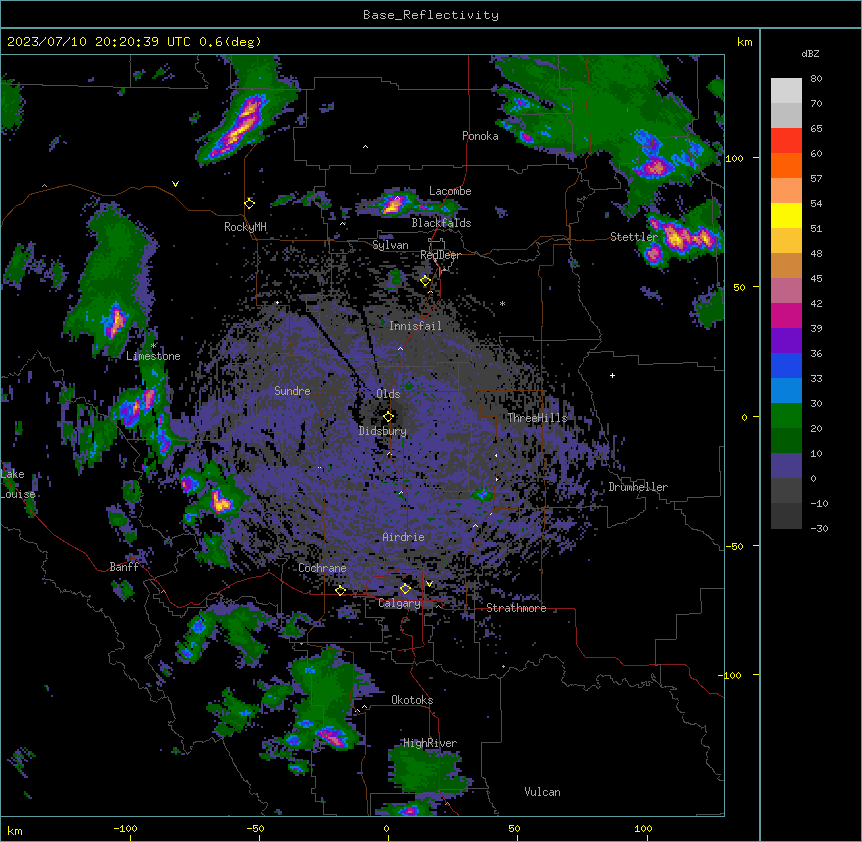Click the Sundre label
This screenshot has width=862, height=842.
click(292, 391)
